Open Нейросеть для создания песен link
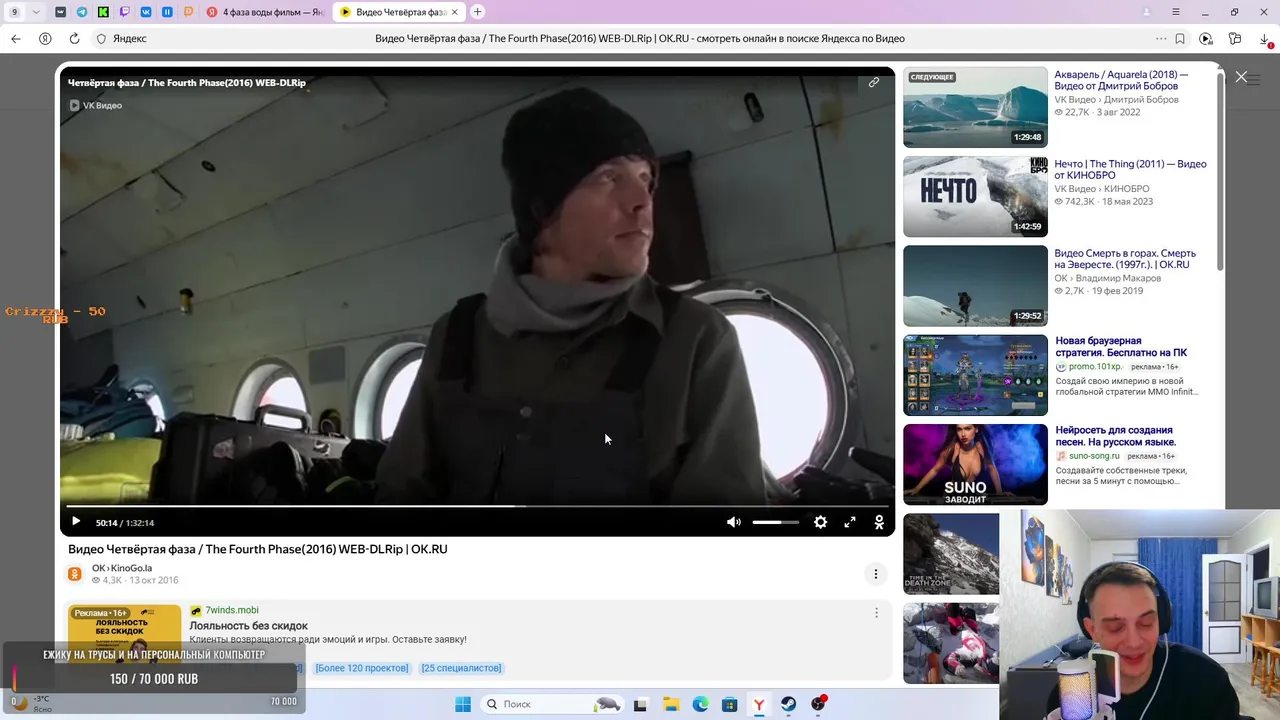Viewport: 1280px width, 720px height. pyautogui.click(x=1116, y=435)
